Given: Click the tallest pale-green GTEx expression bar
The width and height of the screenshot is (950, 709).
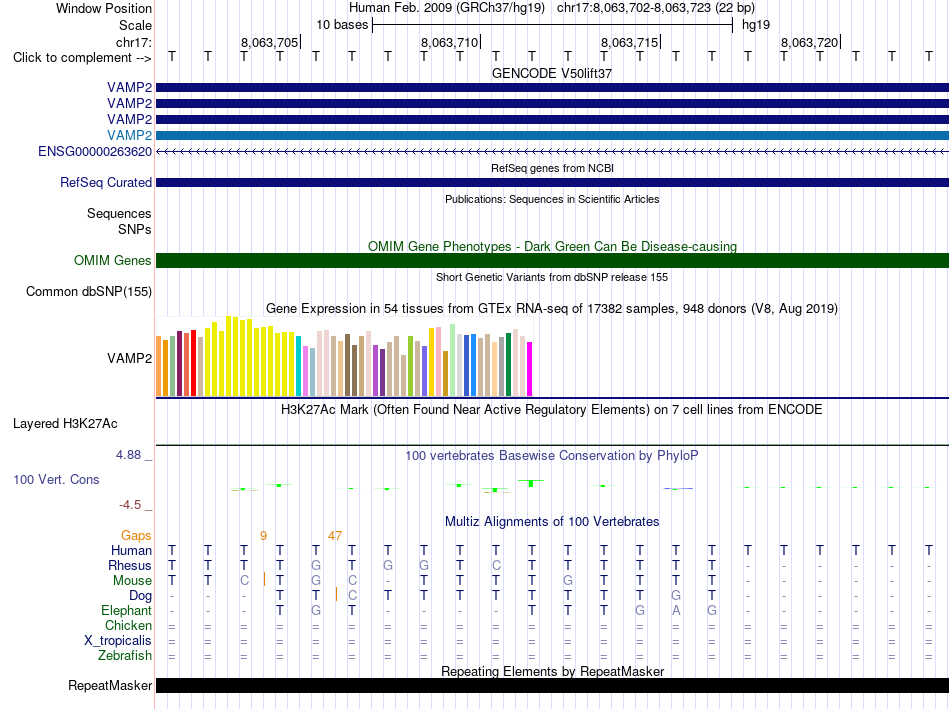Looking at the screenshot, I should [x=452, y=360].
